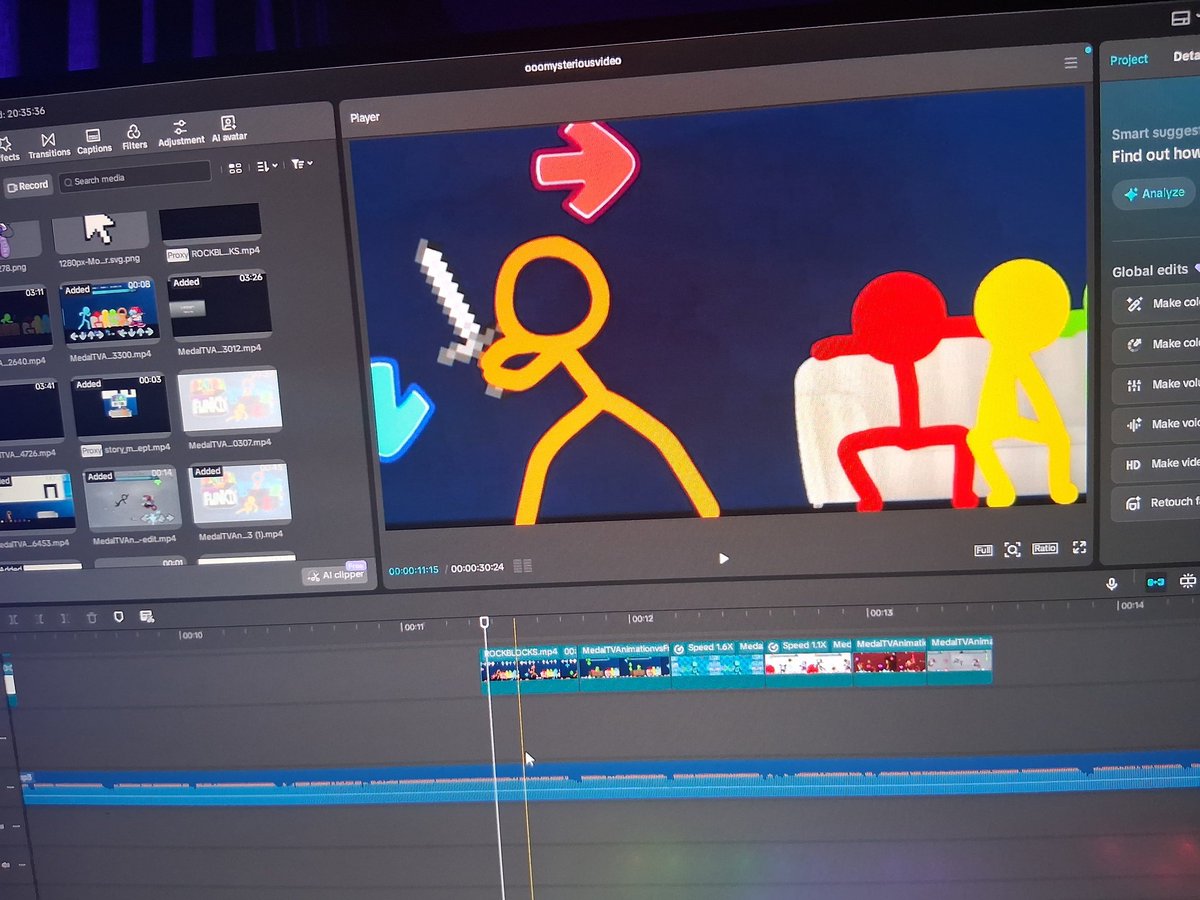Click the current timecode 00:00:11:15
This screenshot has height=900, width=1200.
414,570
